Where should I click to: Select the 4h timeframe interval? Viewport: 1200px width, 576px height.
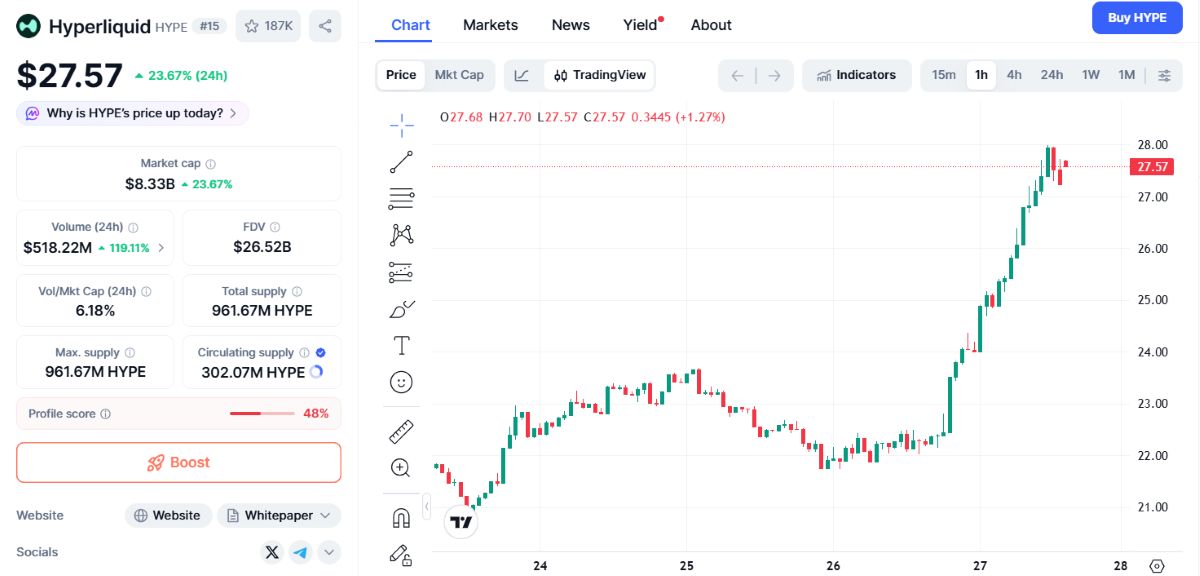click(1014, 75)
